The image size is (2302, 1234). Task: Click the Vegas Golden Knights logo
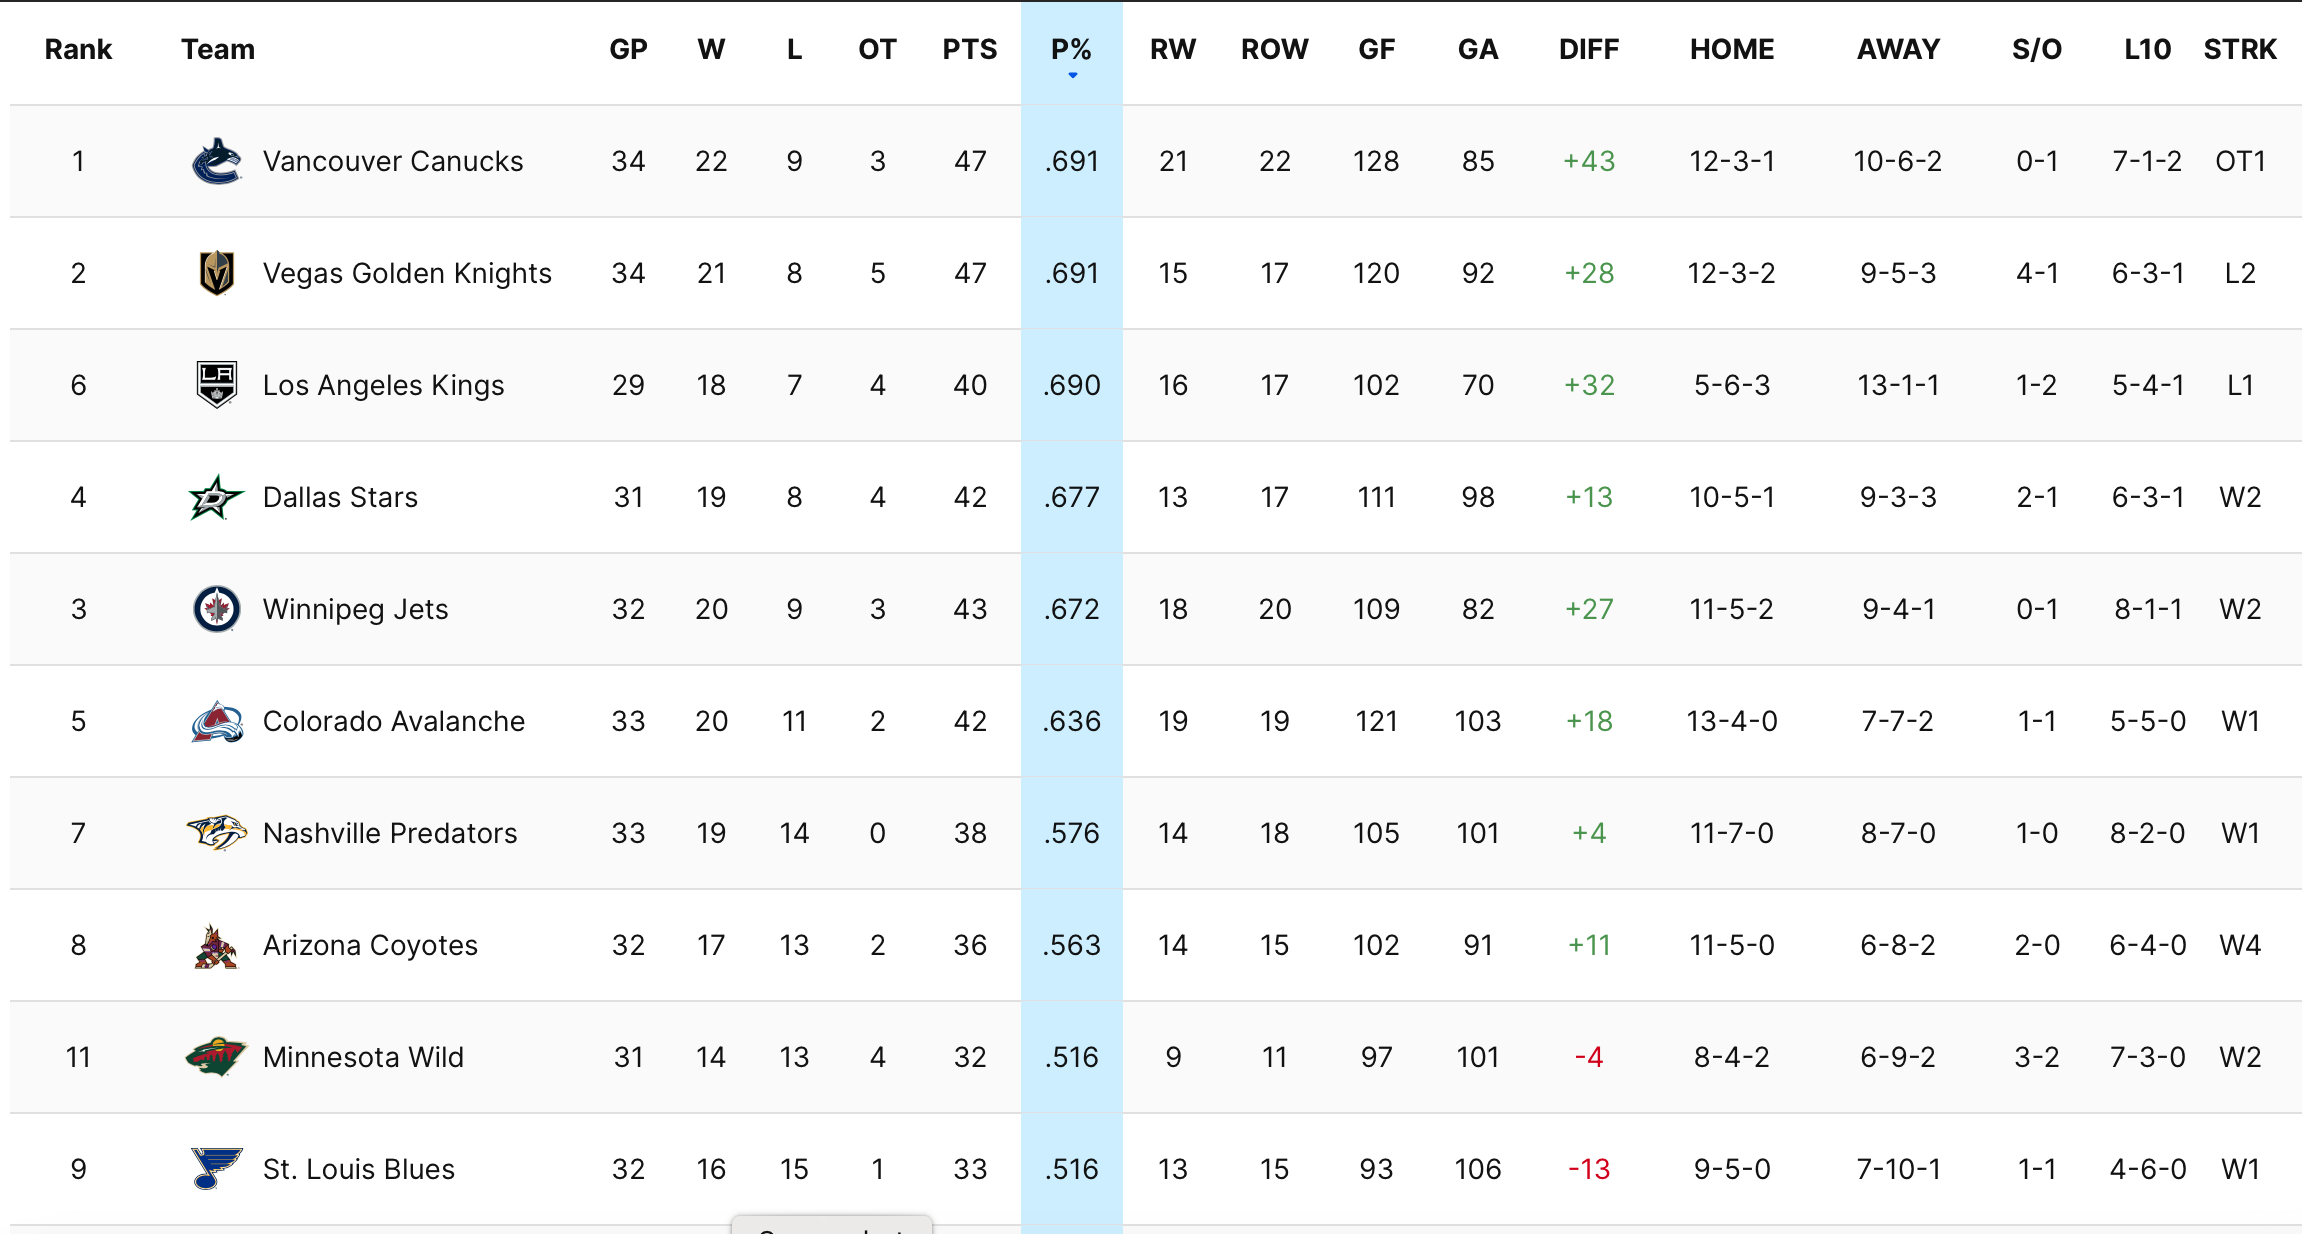pos(216,274)
